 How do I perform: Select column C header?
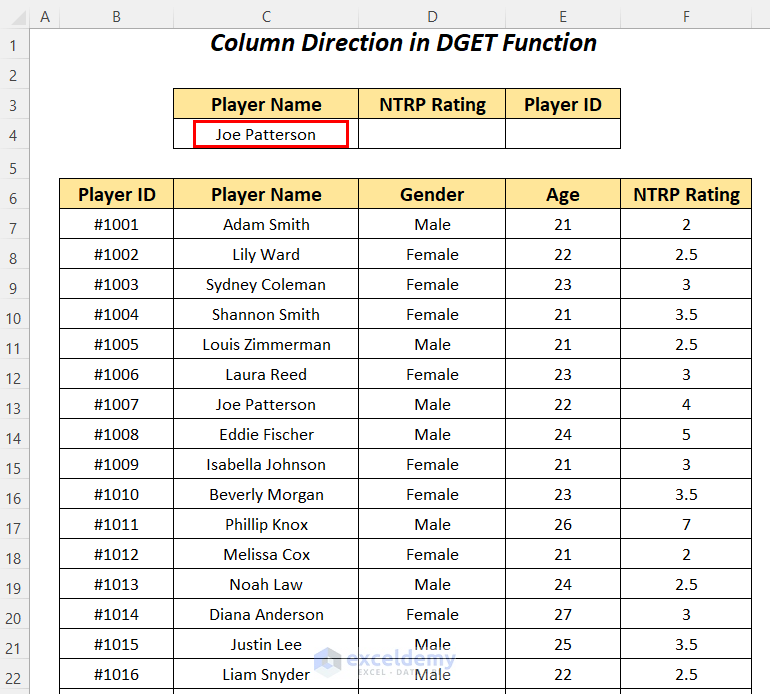click(x=266, y=16)
